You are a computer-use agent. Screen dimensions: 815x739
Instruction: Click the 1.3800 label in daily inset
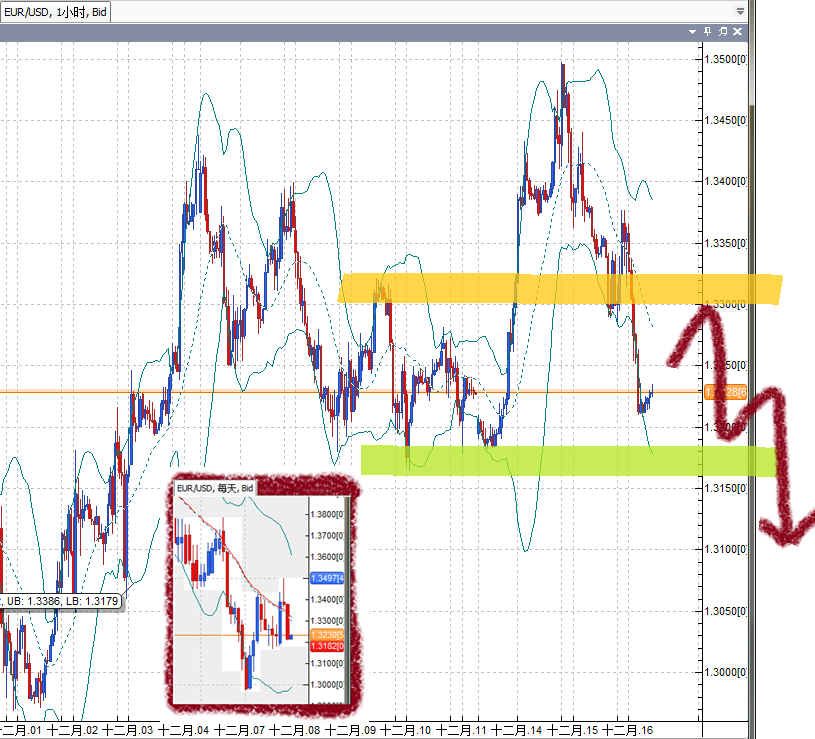point(327,514)
